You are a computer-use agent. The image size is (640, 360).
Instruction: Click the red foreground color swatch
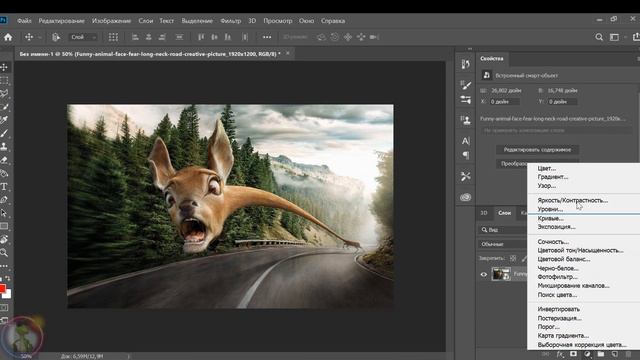[2, 289]
